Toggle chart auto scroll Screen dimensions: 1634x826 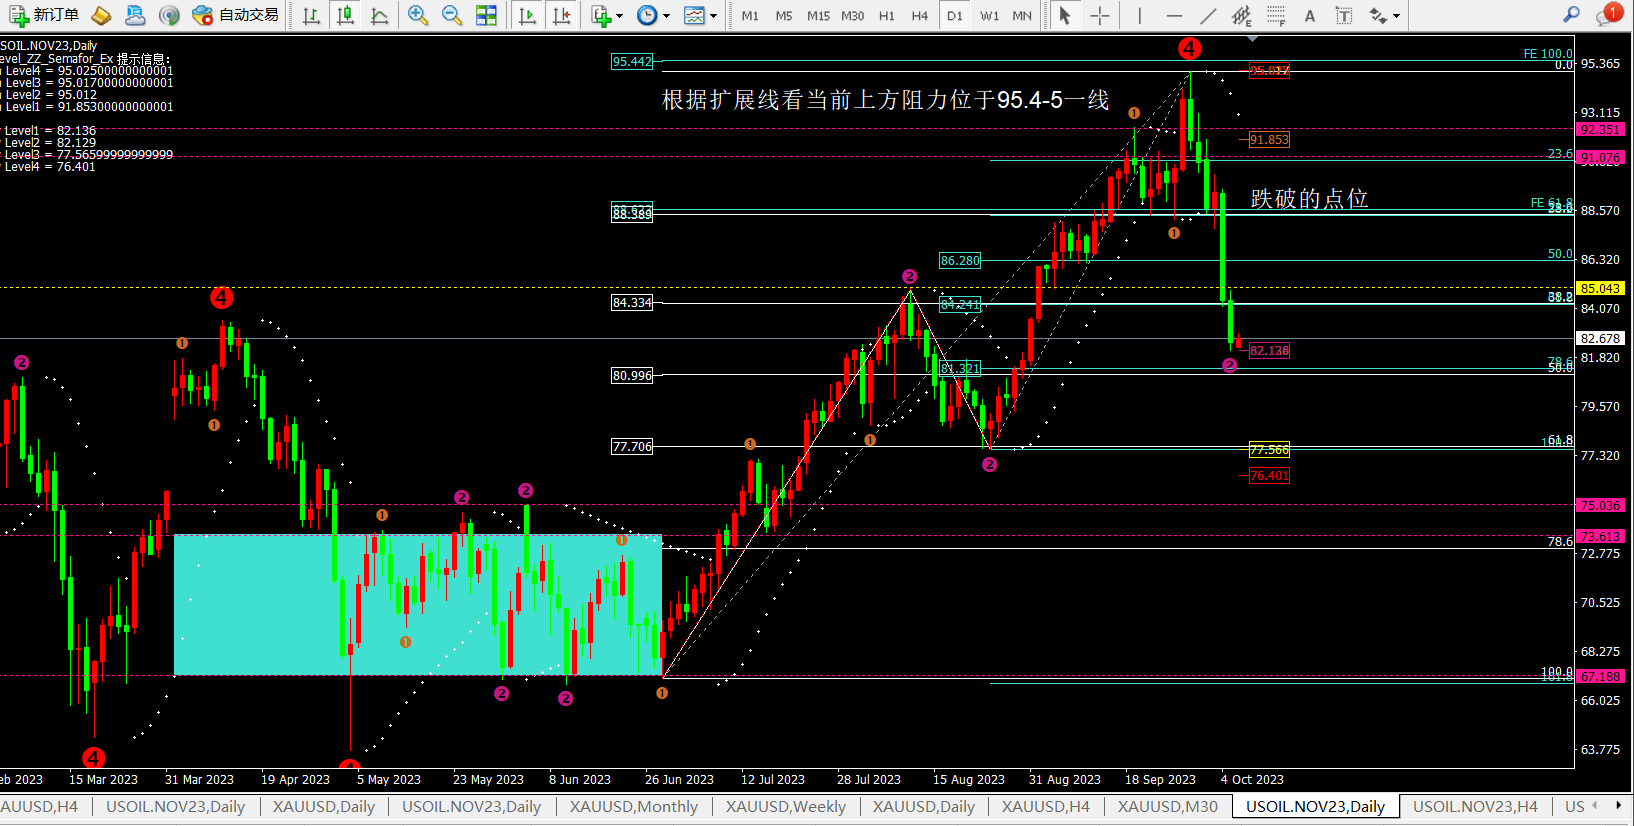527,15
